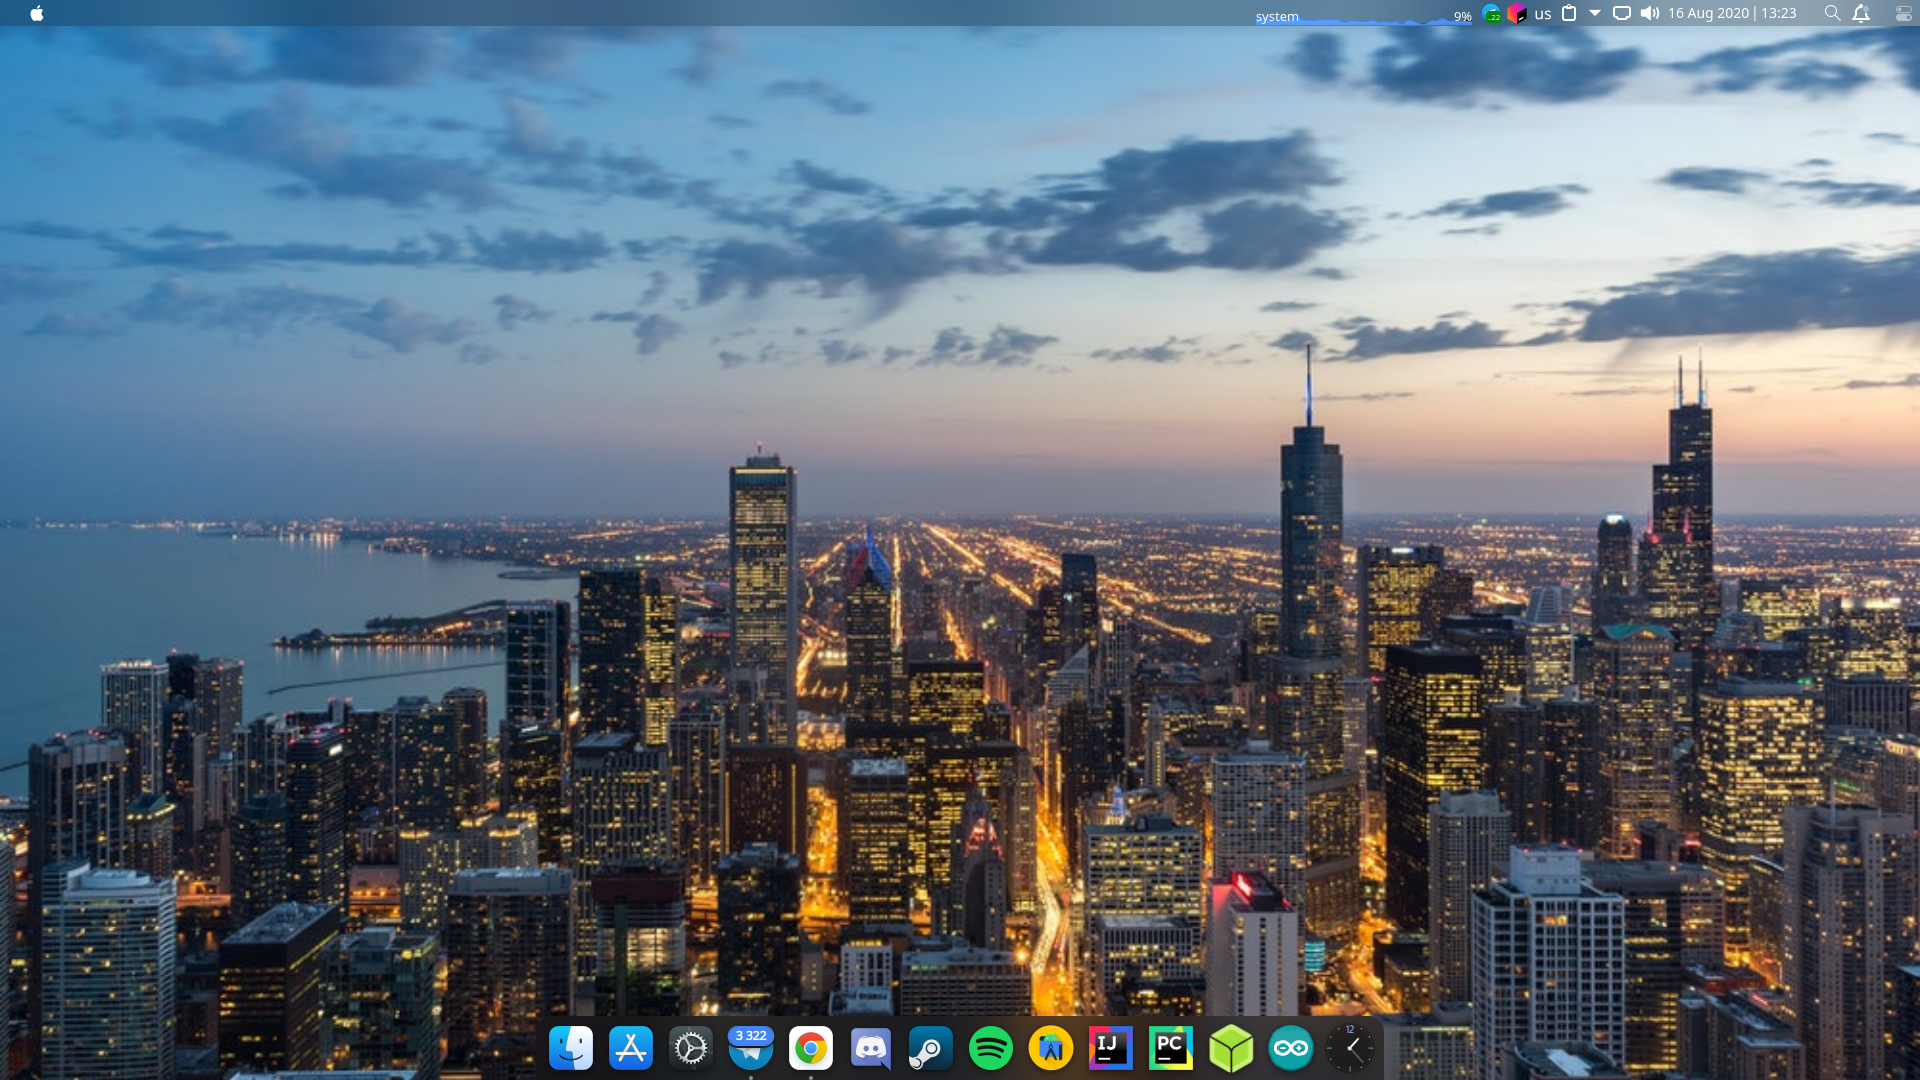Open the Apple logo menu
The width and height of the screenshot is (1920, 1080).
[37, 13]
